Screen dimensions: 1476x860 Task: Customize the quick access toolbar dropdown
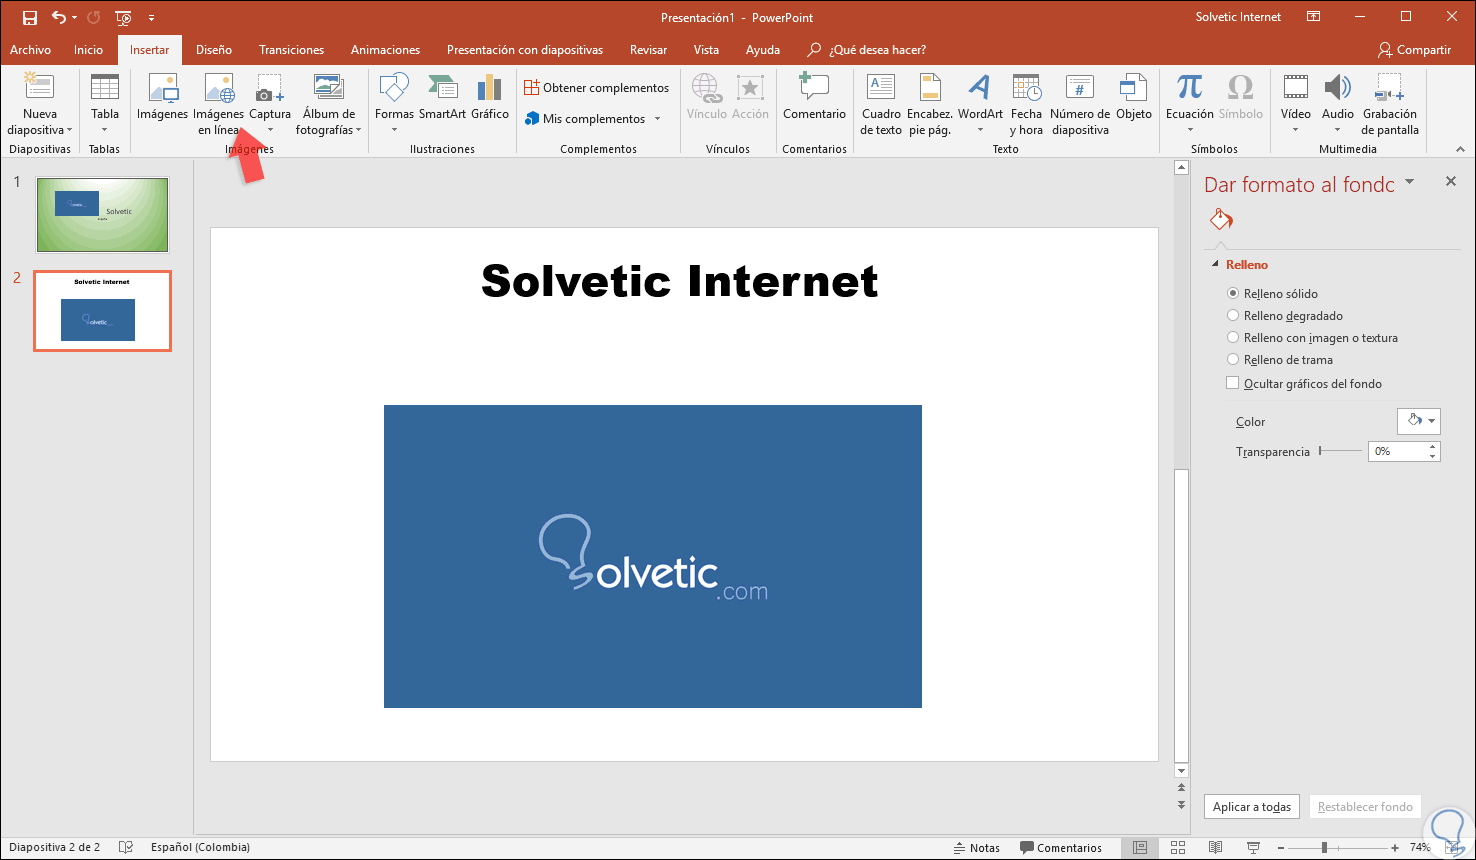(x=151, y=17)
